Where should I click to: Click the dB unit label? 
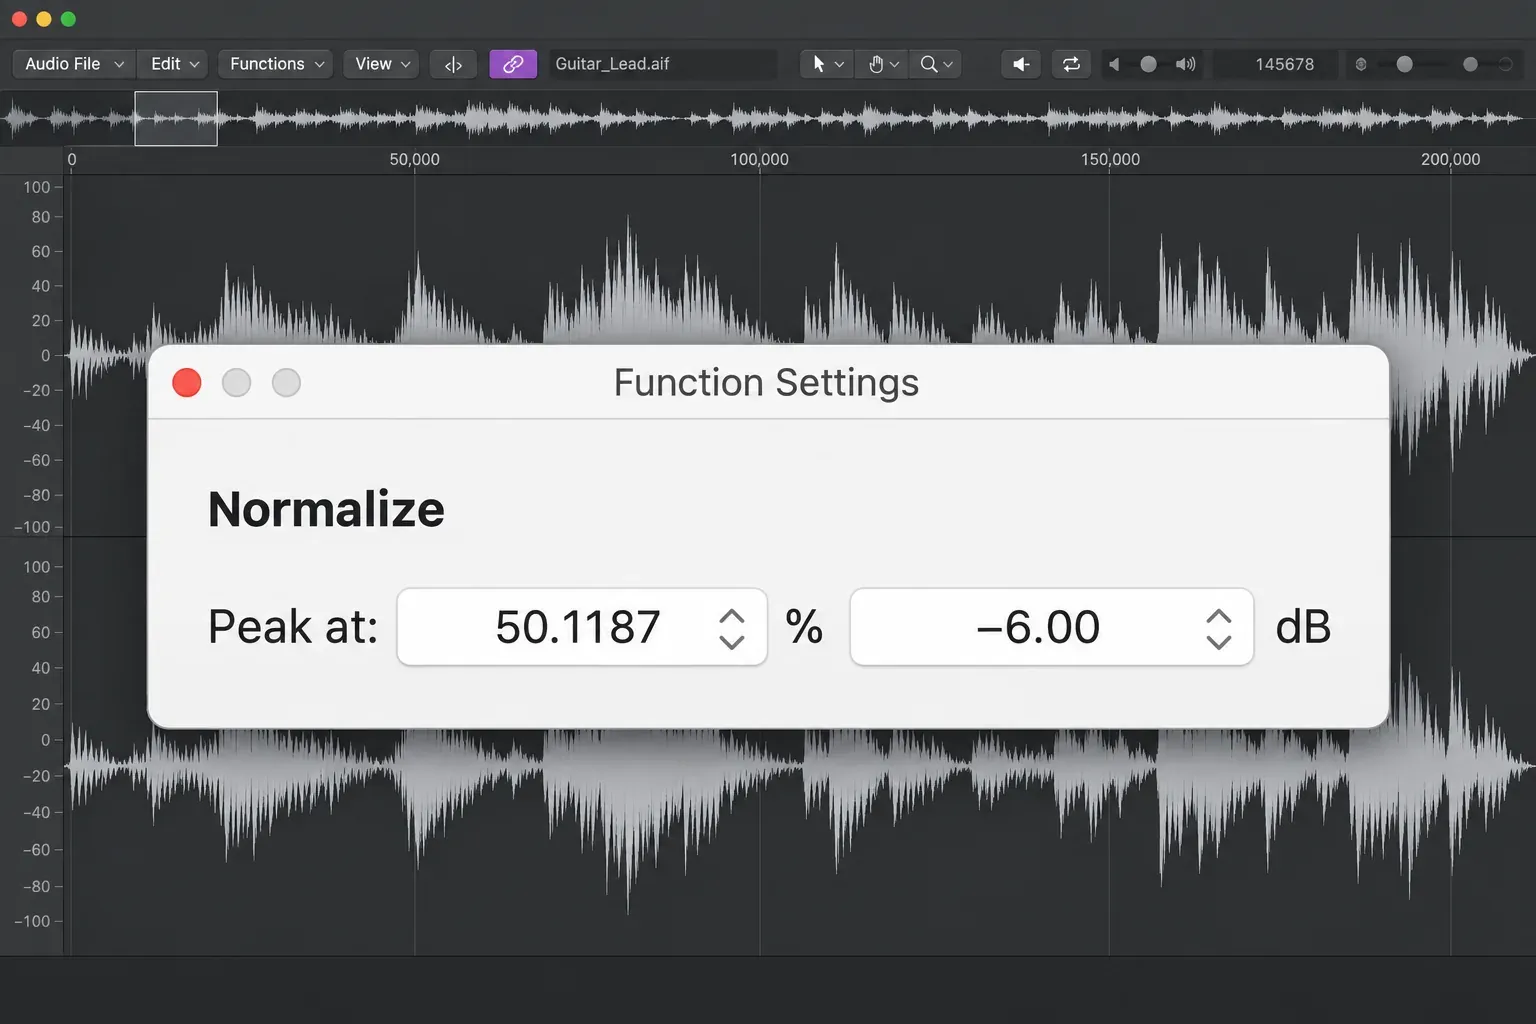click(1303, 627)
